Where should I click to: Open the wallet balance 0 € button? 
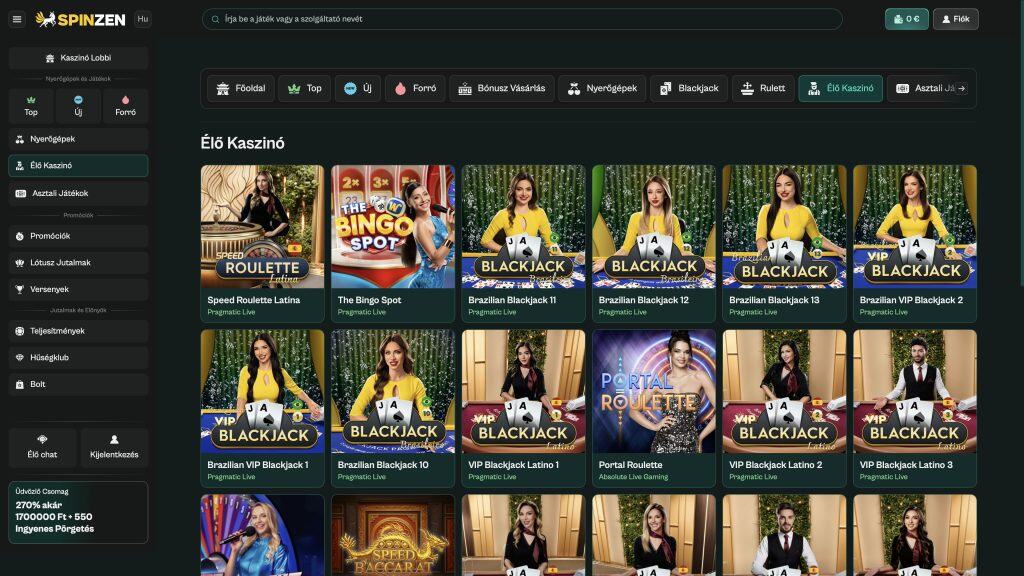pos(906,19)
